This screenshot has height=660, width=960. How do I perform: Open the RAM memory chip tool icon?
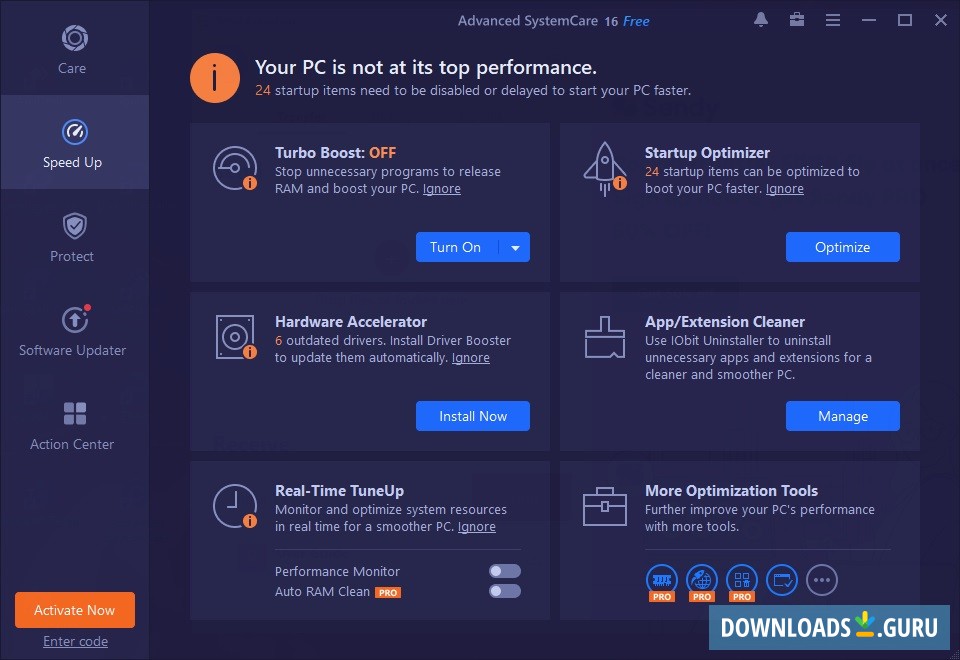(662, 582)
